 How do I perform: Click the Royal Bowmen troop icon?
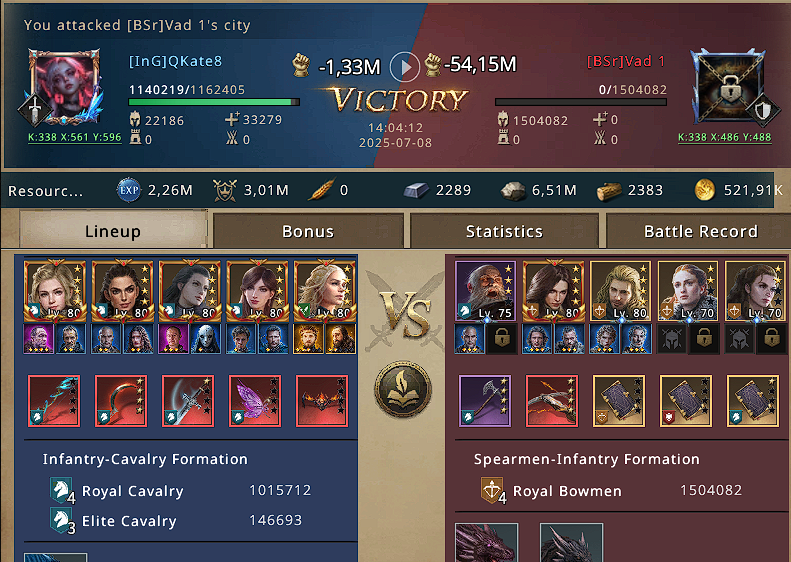pyautogui.click(x=492, y=490)
